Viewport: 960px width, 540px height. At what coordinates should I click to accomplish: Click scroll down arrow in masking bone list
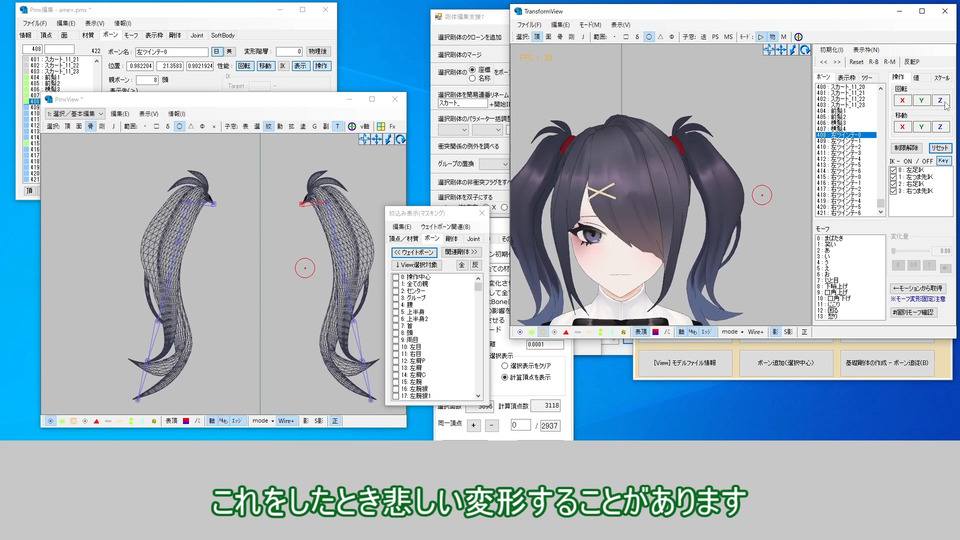[478, 396]
